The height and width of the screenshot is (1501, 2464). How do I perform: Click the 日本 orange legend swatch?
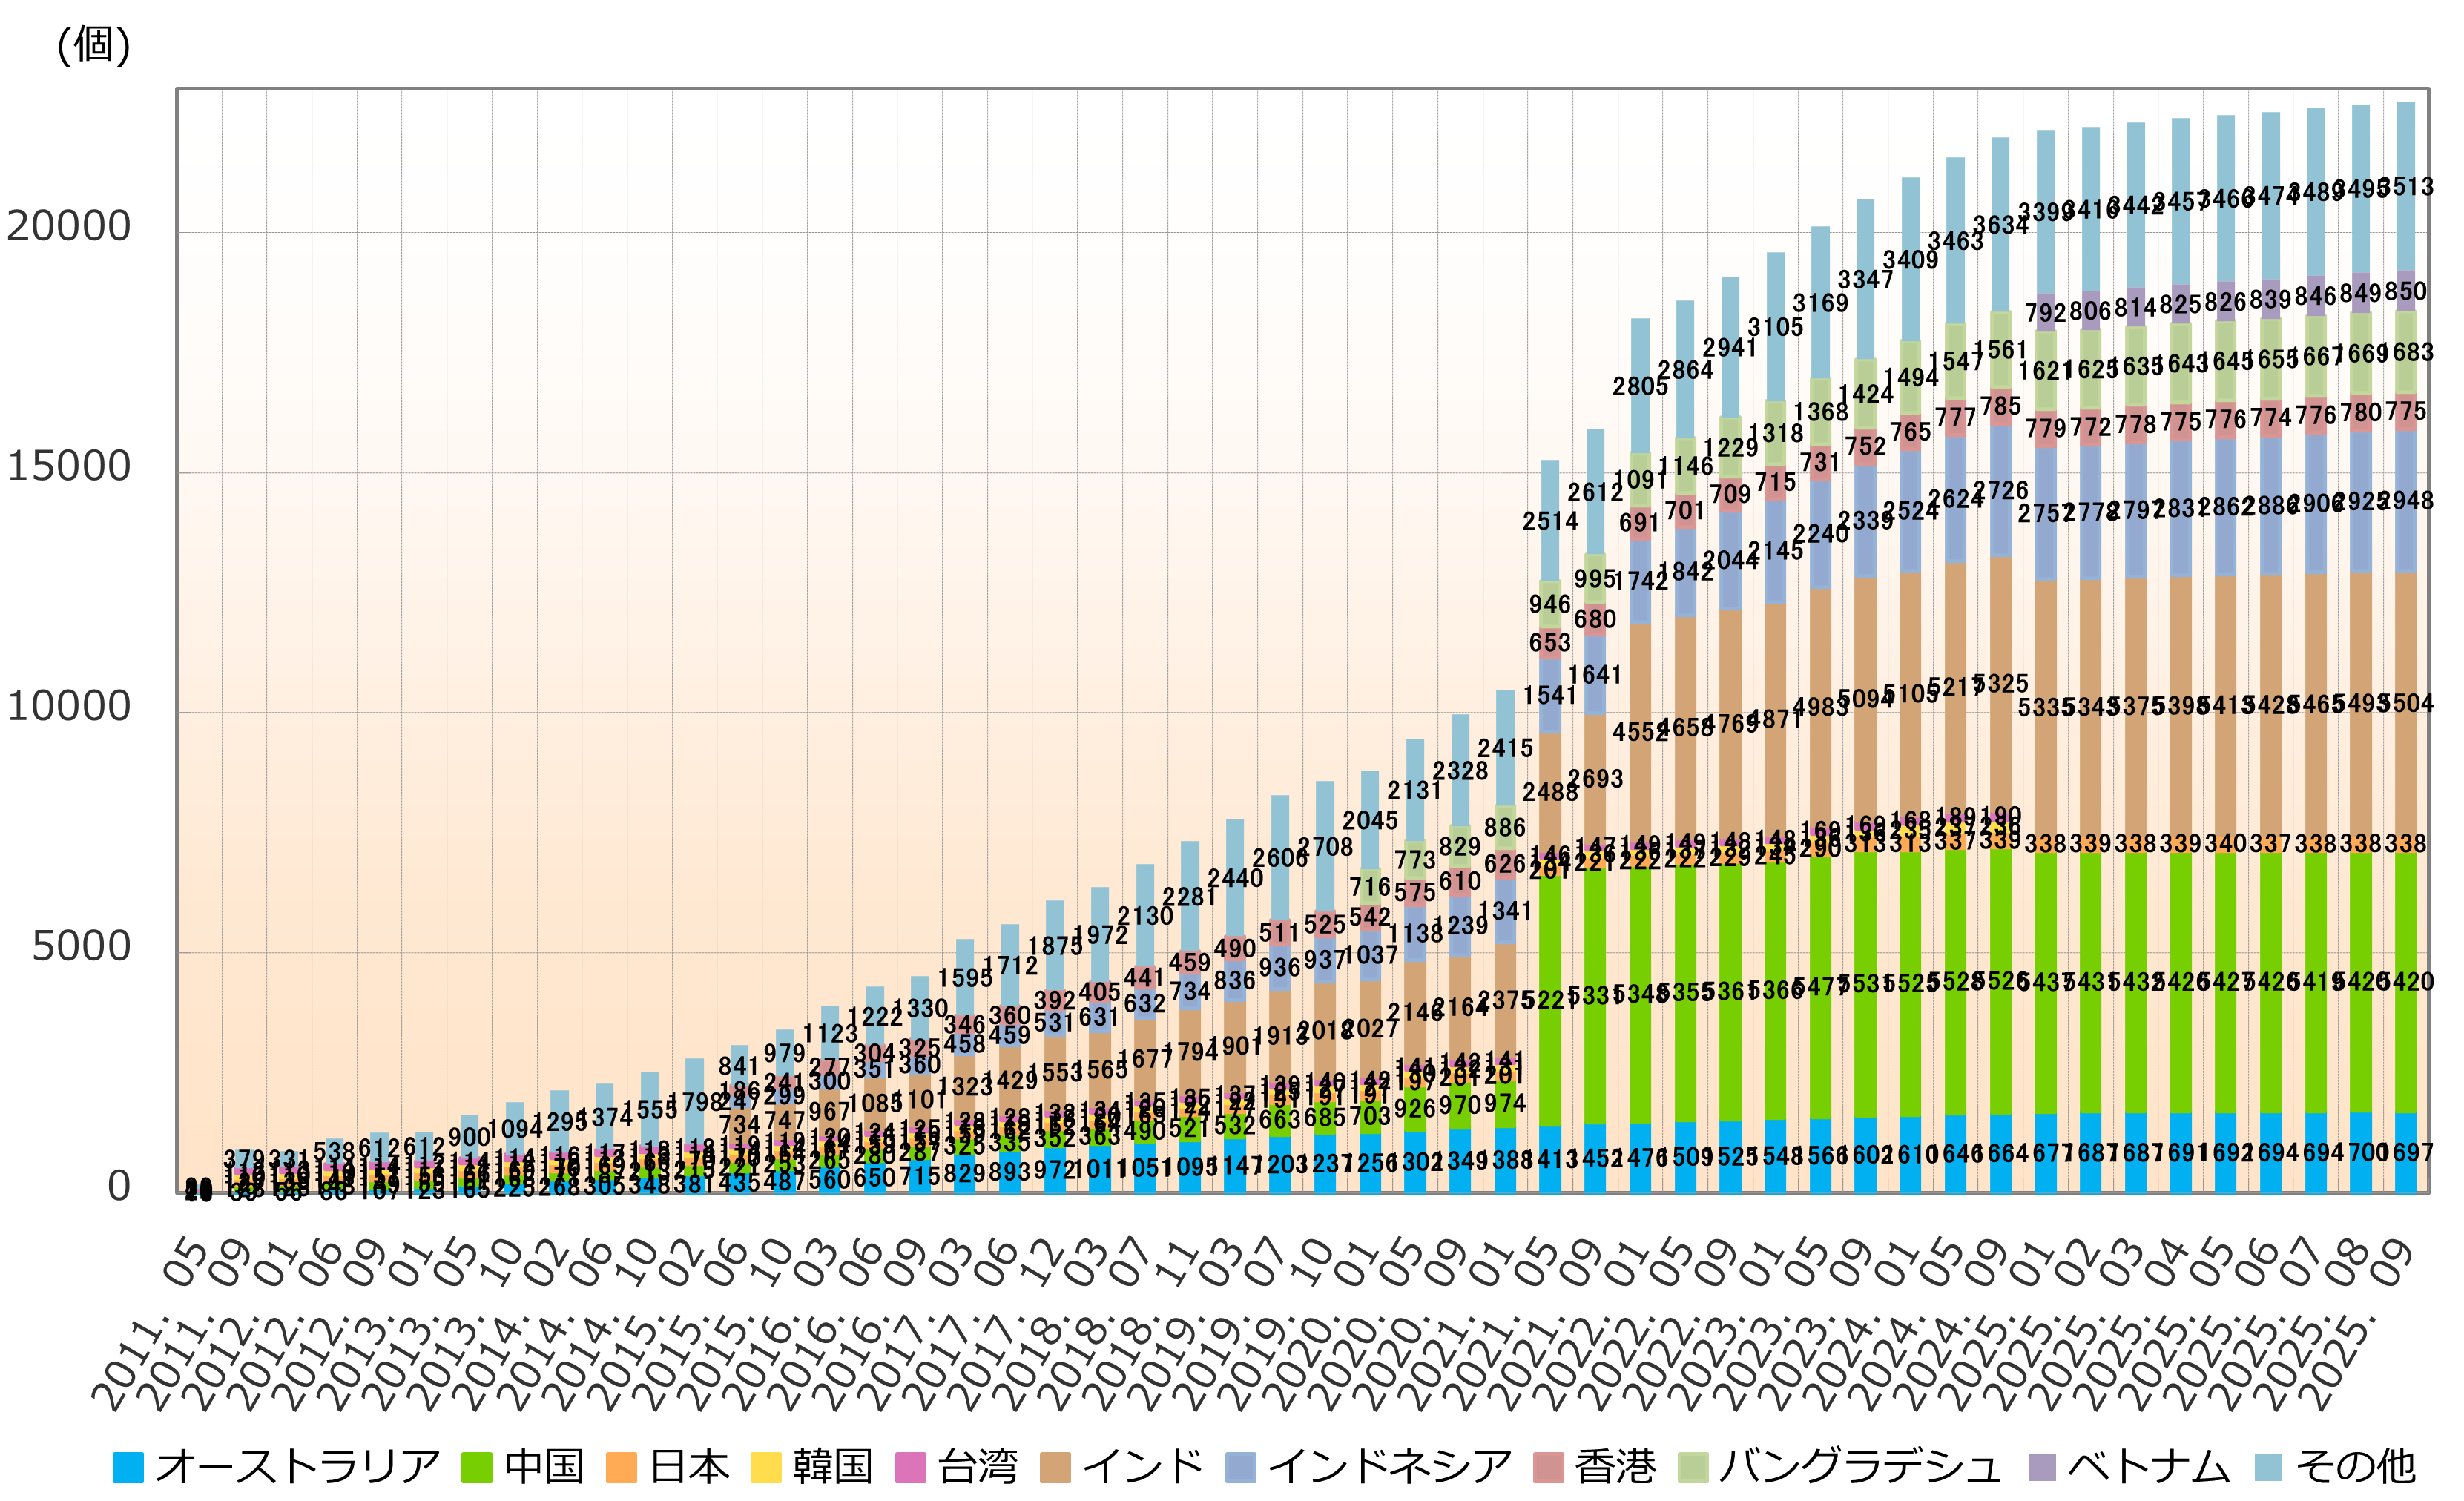point(621,1467)
